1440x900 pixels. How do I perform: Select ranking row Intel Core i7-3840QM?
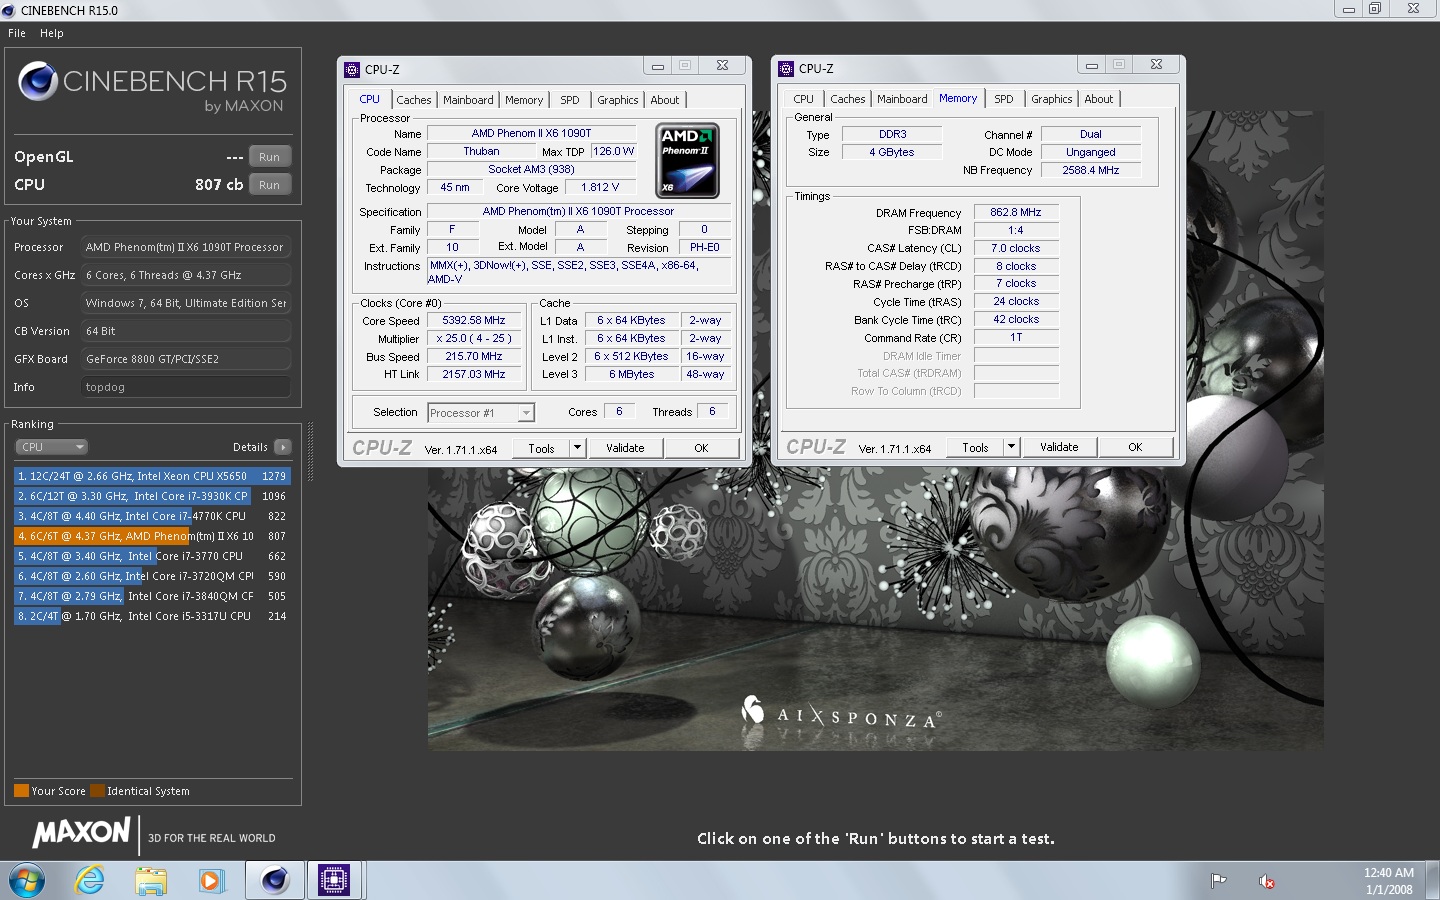click(152, 596)
